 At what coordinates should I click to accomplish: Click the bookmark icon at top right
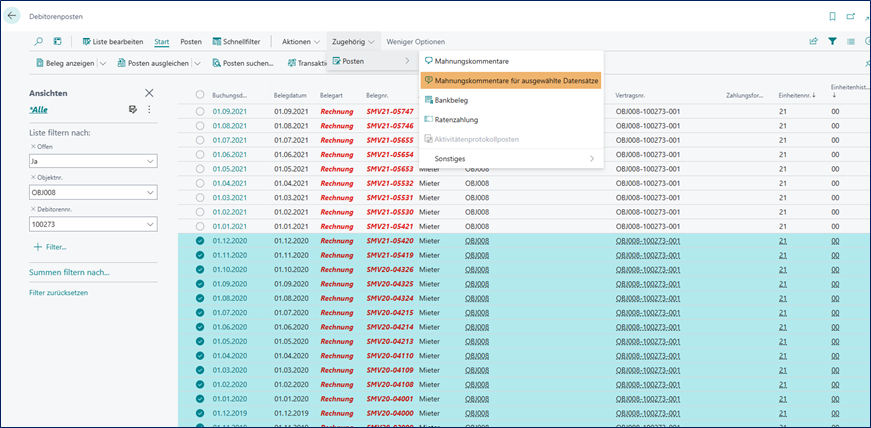(833, 16)
